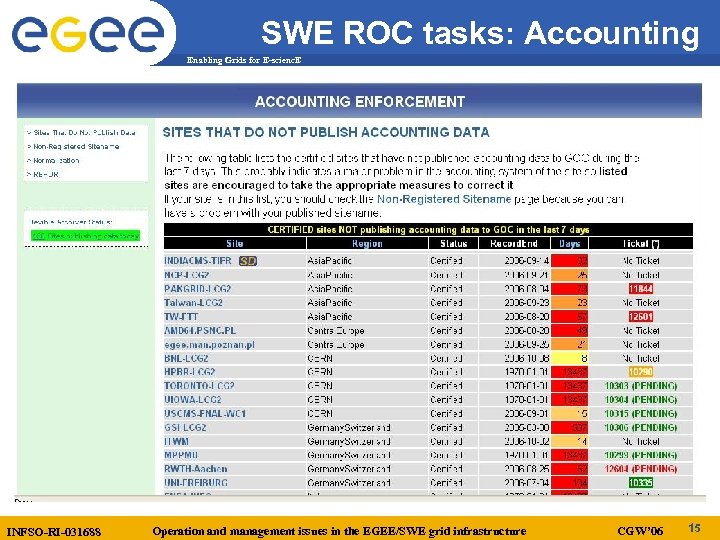Click the SD badge beside INDIACMS-TIFR

(x=248, y=261)
